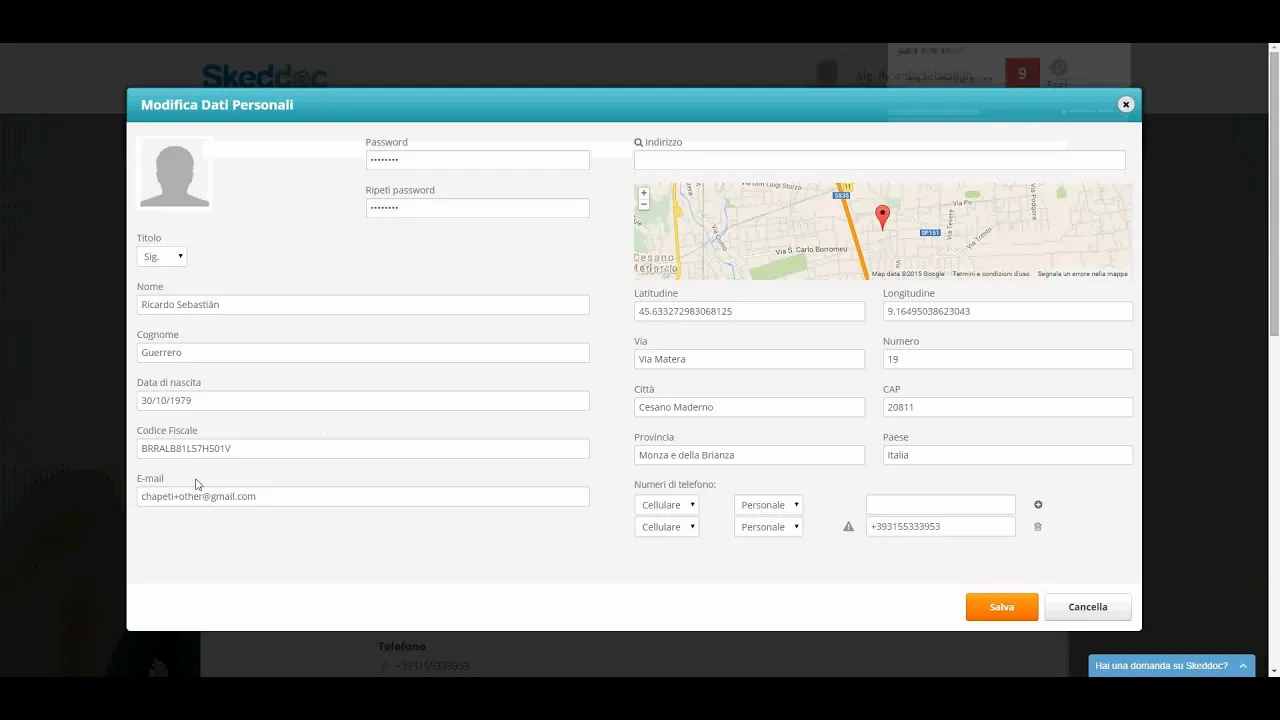Click the Data di nascita field
The image size is (1280, 720).
pos(363,400)
